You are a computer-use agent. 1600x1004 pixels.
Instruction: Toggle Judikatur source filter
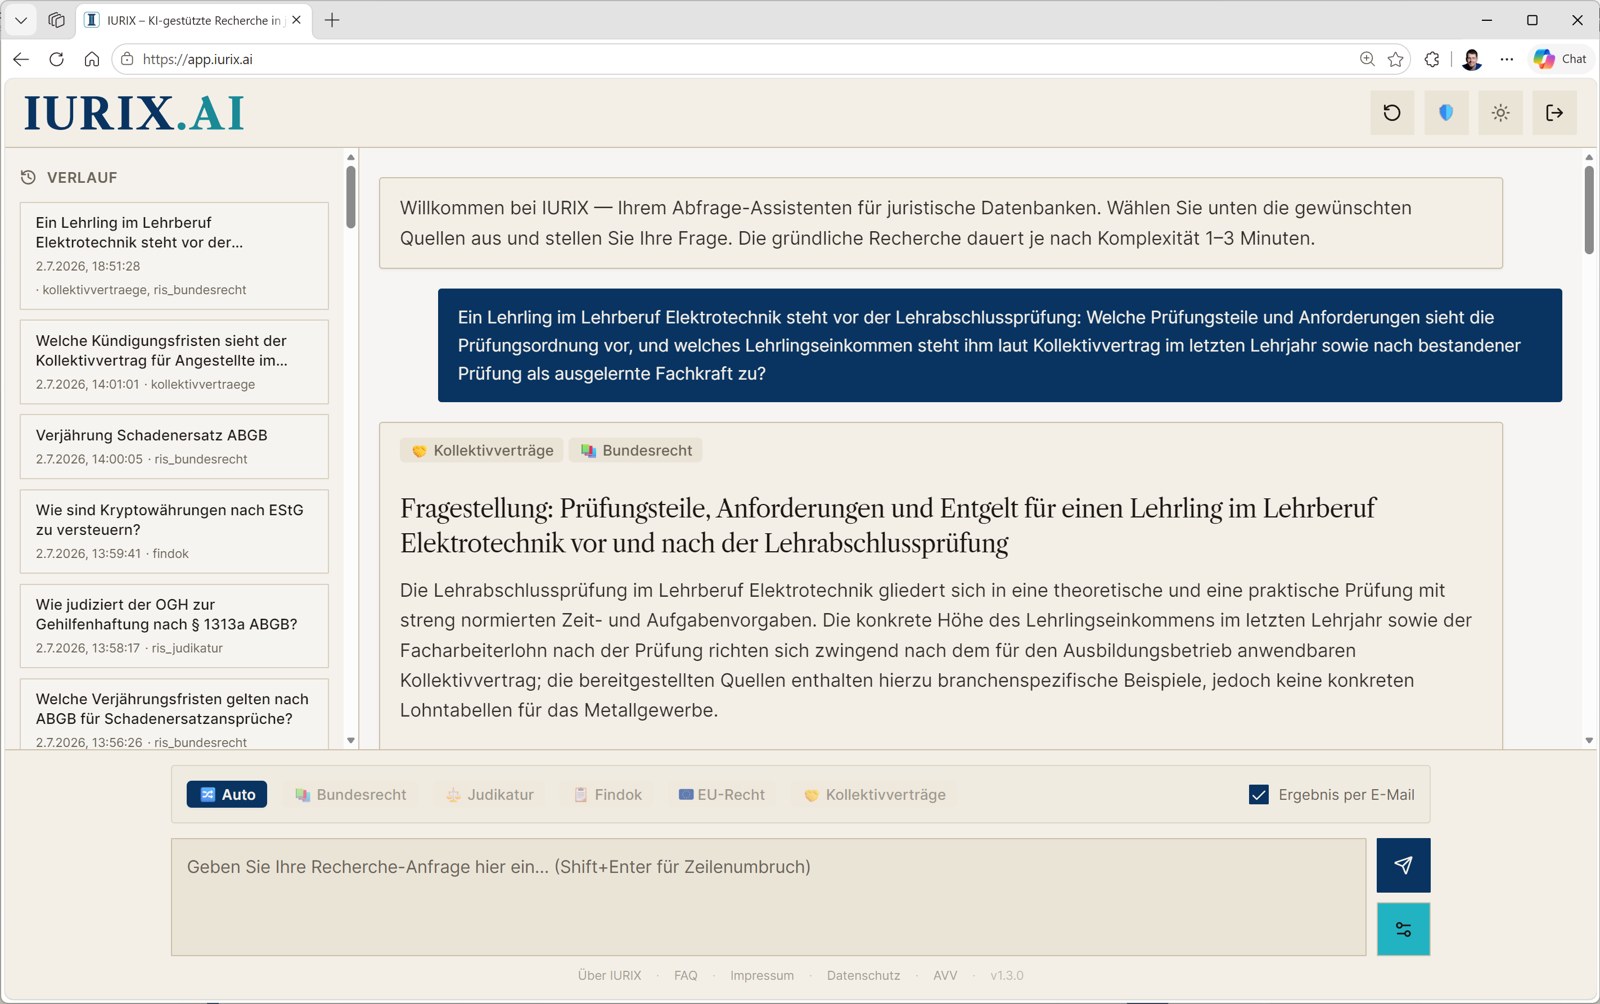pyautogui.click(x=490, y=795)
